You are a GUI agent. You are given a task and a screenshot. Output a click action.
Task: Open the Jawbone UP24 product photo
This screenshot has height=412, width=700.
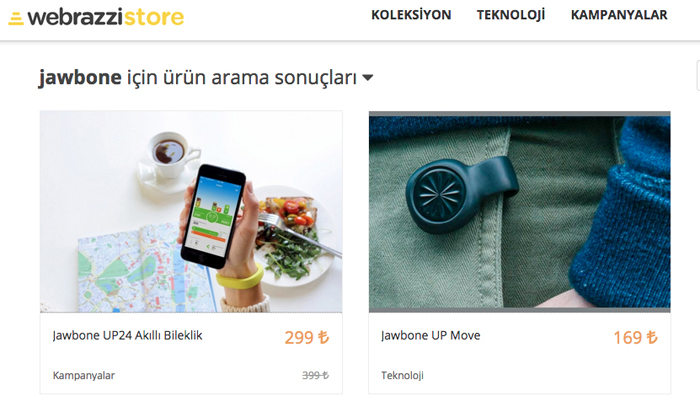tap(191, 212)
